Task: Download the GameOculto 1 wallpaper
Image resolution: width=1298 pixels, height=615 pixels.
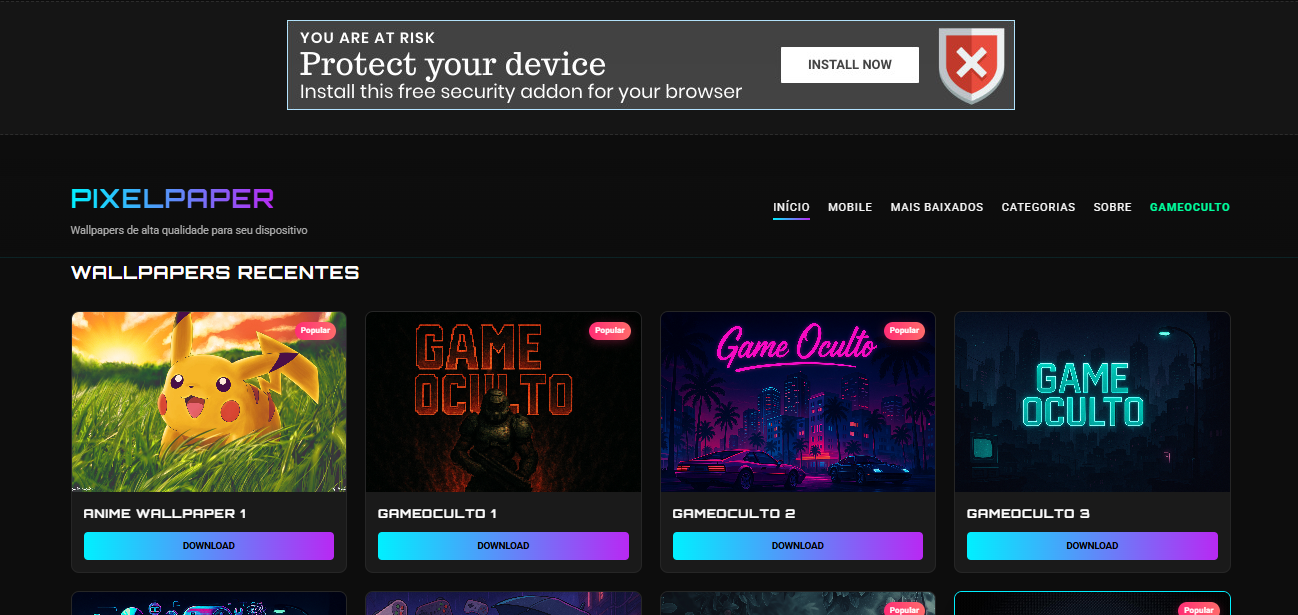Action: tap(503, 546)
